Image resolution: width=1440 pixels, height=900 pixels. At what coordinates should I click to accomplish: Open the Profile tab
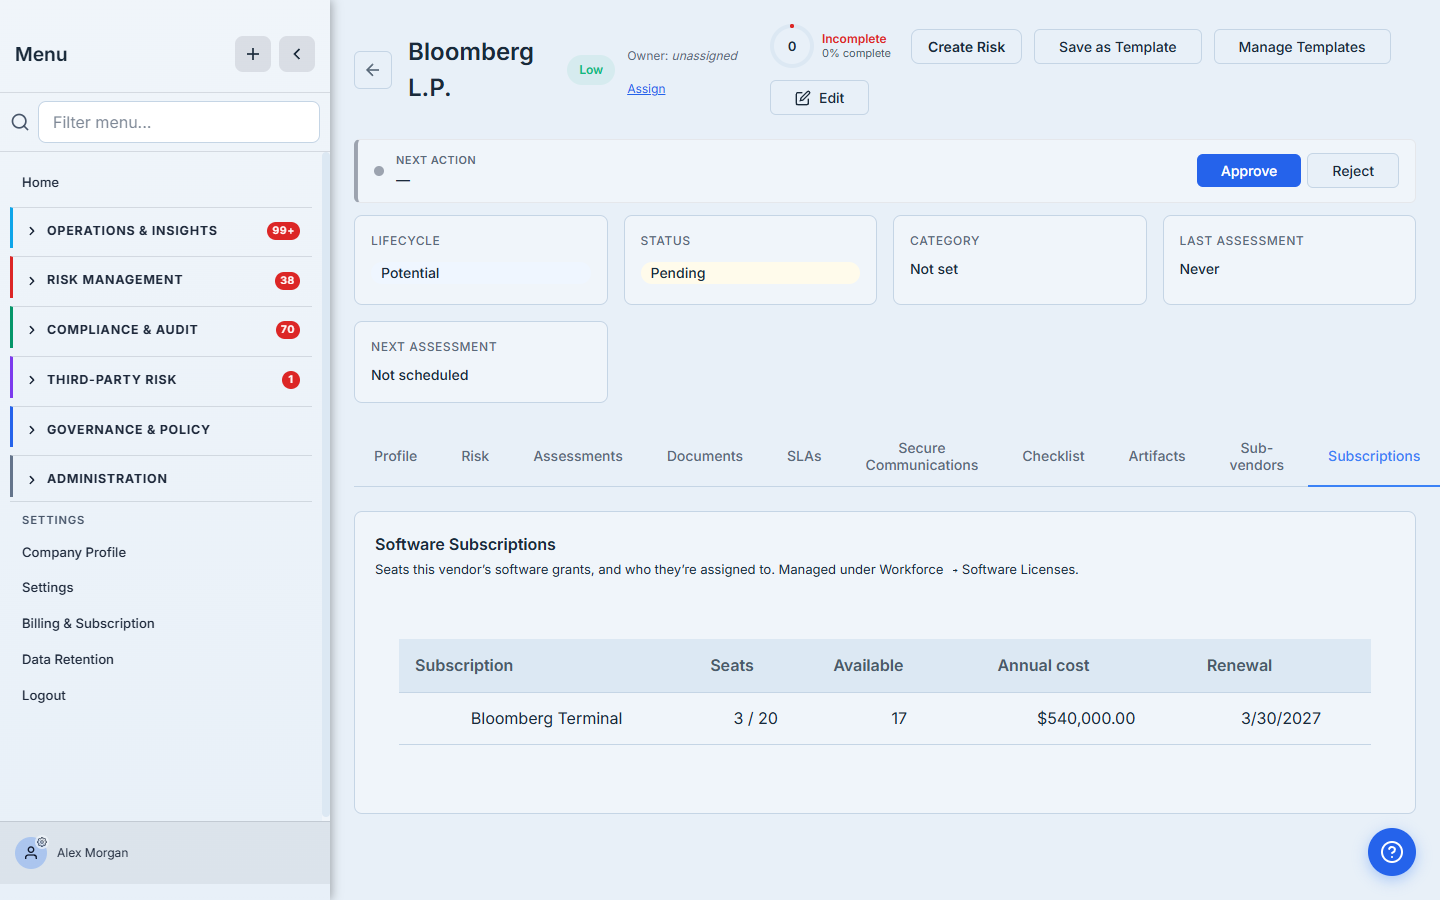pos(395,456)
